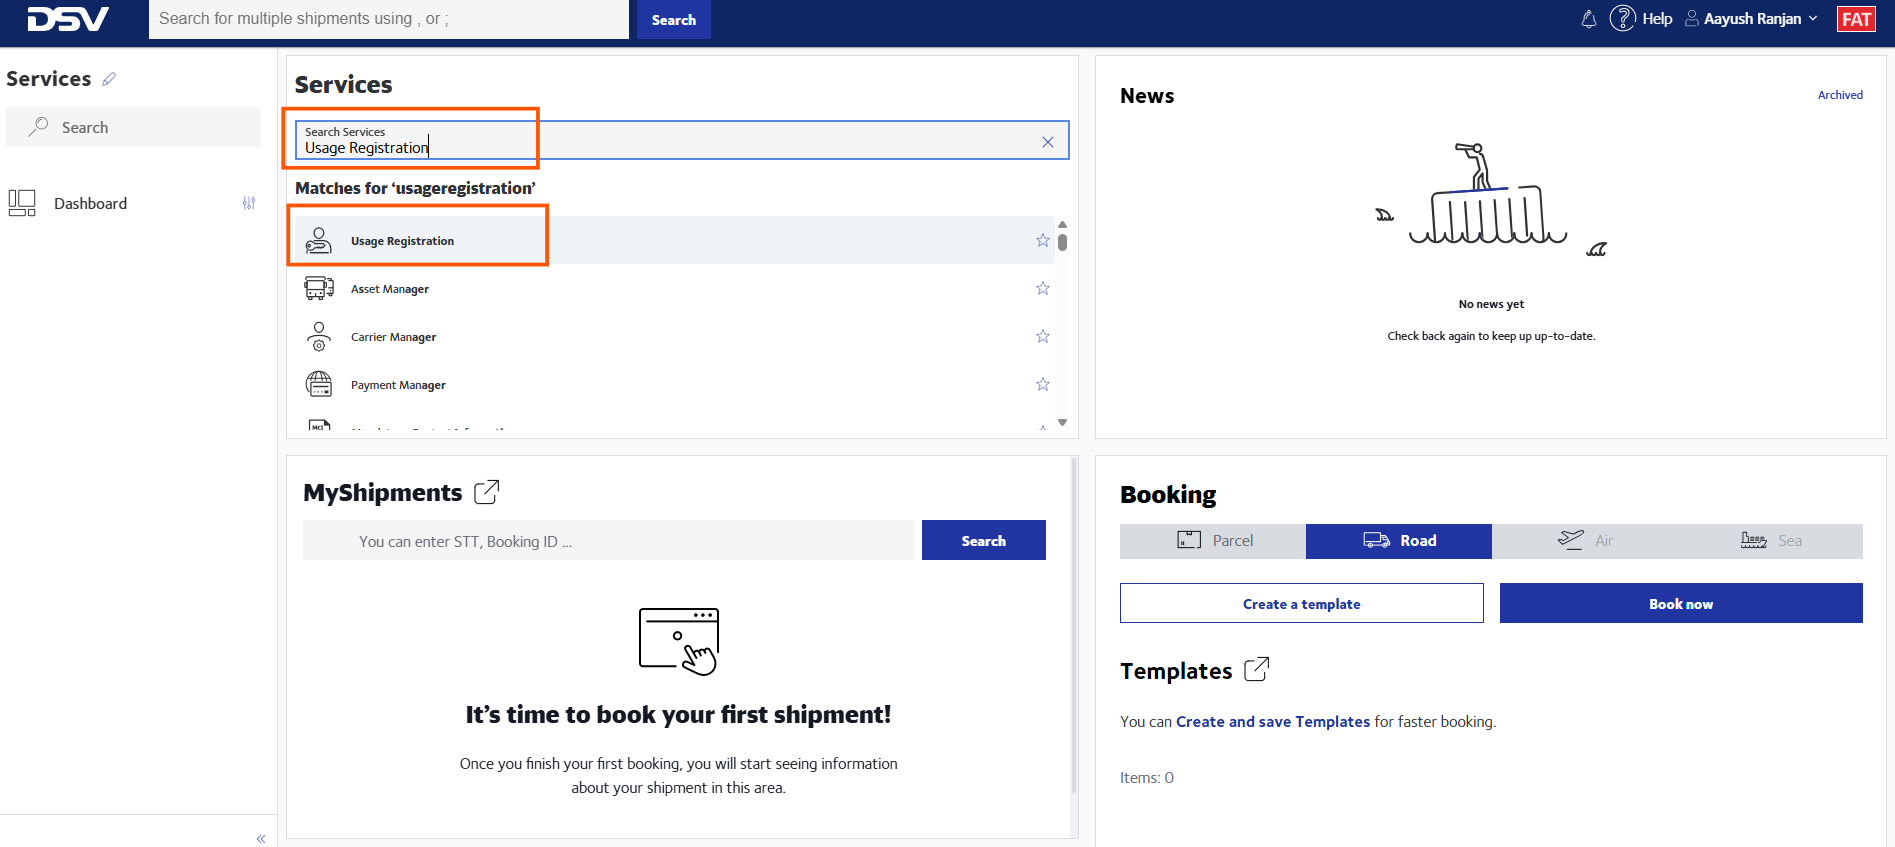Click the sidebar Search box
The width and height of the screenshot is (1895, 847).
pos(134,127)
